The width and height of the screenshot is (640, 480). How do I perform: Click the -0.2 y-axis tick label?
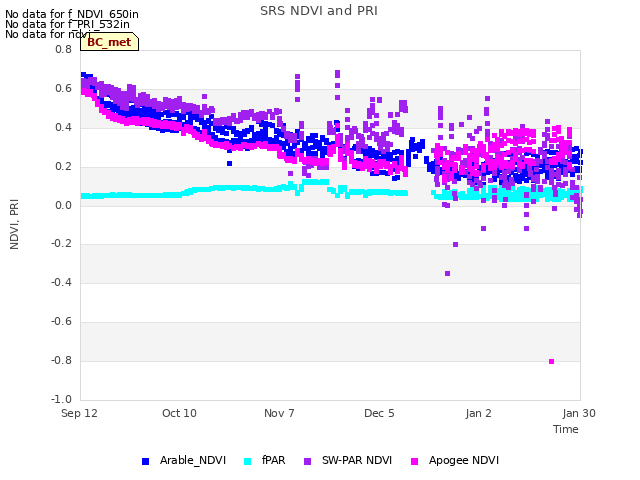[x=61, y=244]
